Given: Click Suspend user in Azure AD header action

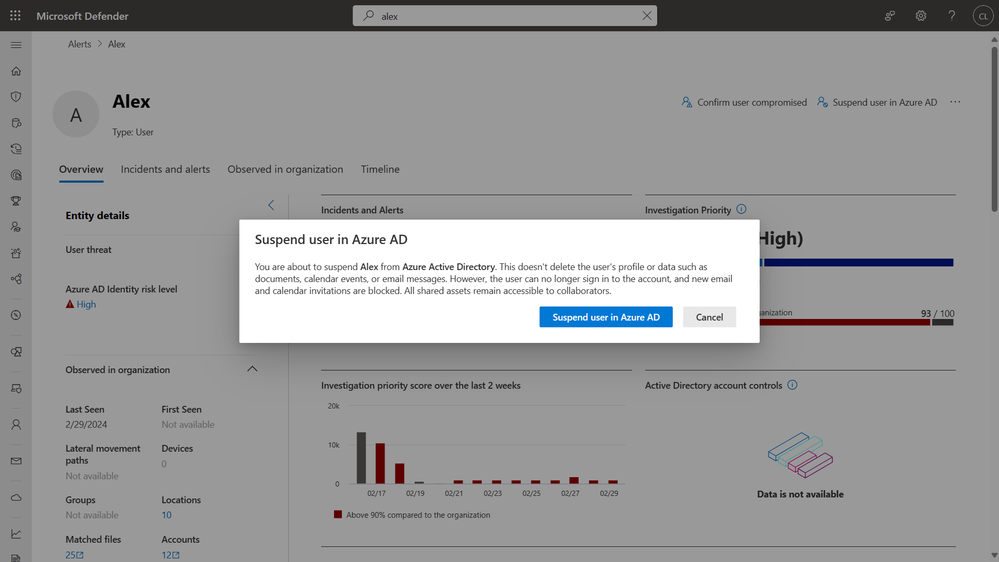Looking at the screenshot, I should 877,102.
